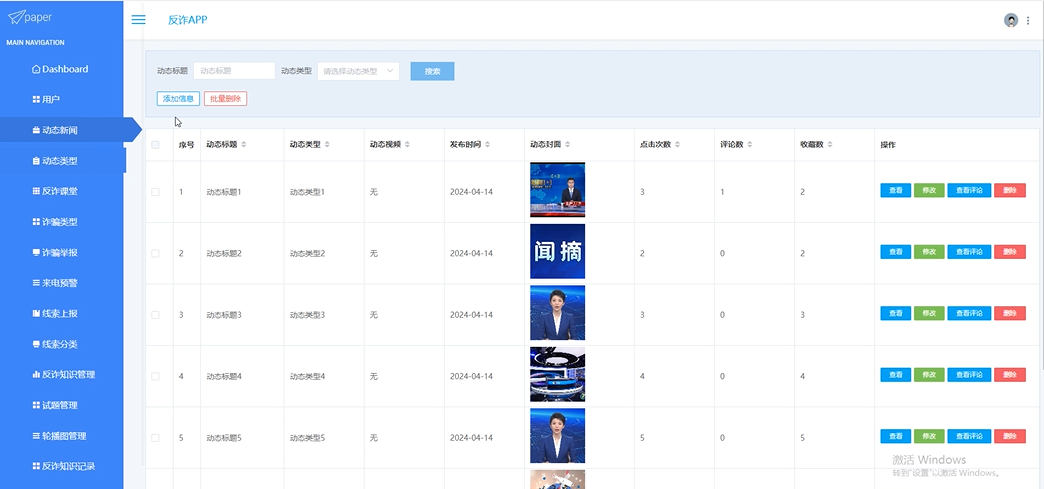
Task: Click the paper plane logo icon
Action: (16, 16)
